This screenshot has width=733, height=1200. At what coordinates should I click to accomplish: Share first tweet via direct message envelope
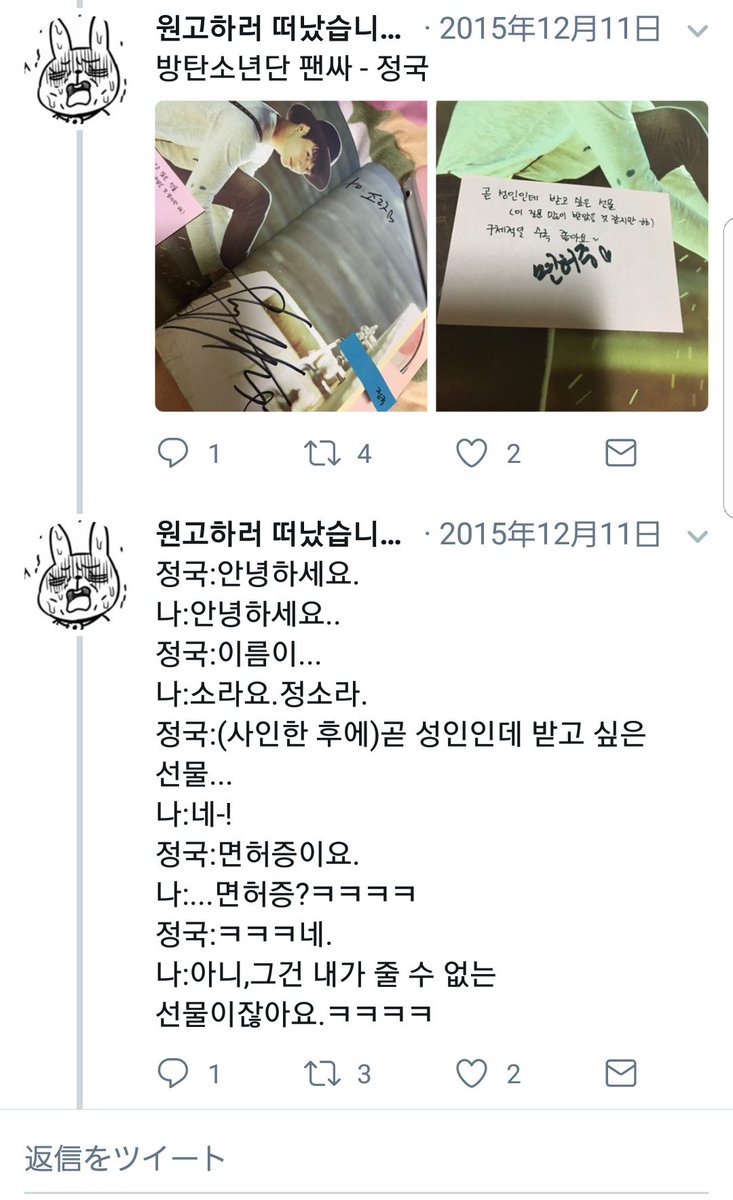[x=621, y=454]
